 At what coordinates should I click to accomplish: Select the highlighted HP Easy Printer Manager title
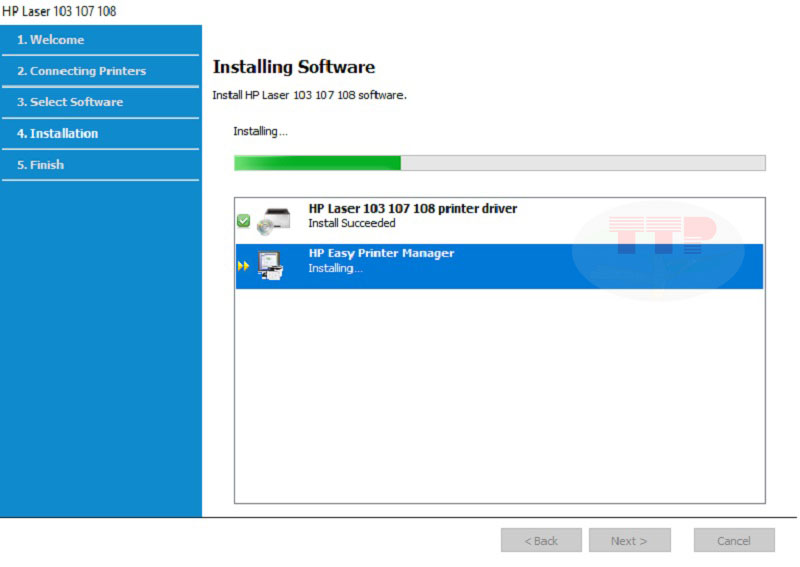coord(381,254)
